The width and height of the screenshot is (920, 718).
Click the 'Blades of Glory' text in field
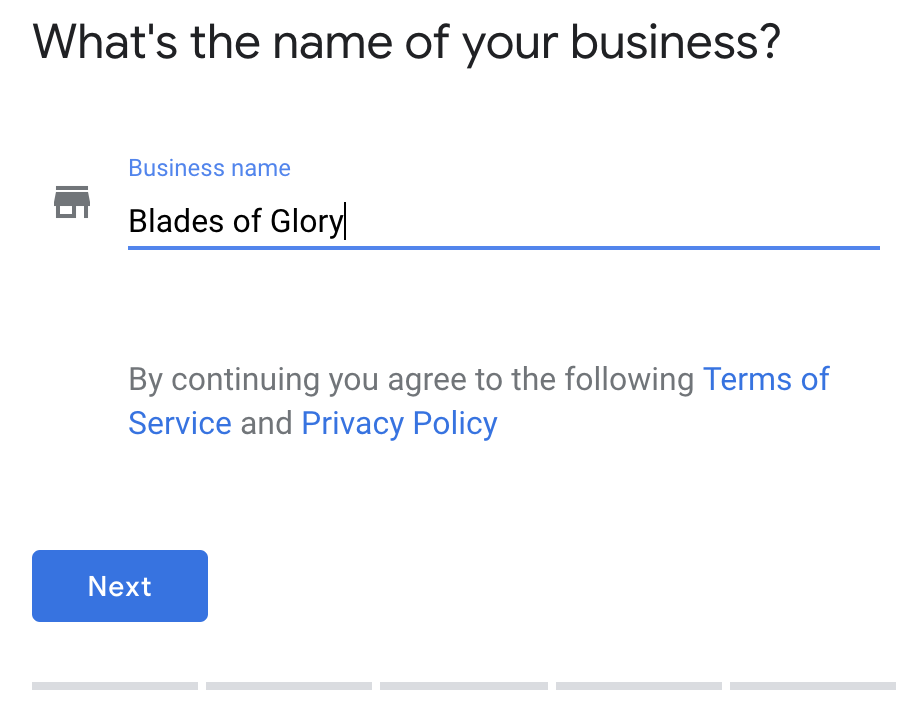[236, 222]
